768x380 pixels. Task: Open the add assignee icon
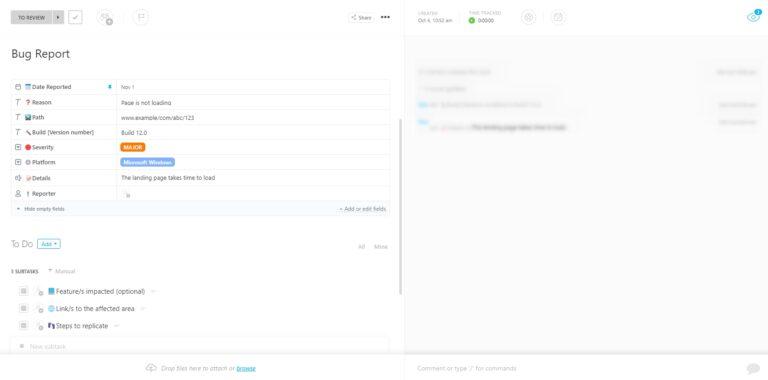click(105, 18)
